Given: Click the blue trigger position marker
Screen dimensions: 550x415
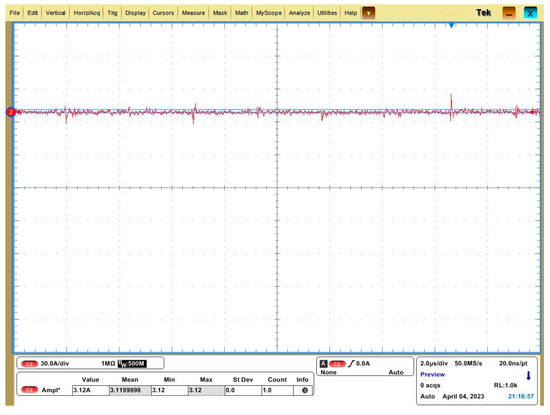Looking at the screenshot, I should coord(451,25).
